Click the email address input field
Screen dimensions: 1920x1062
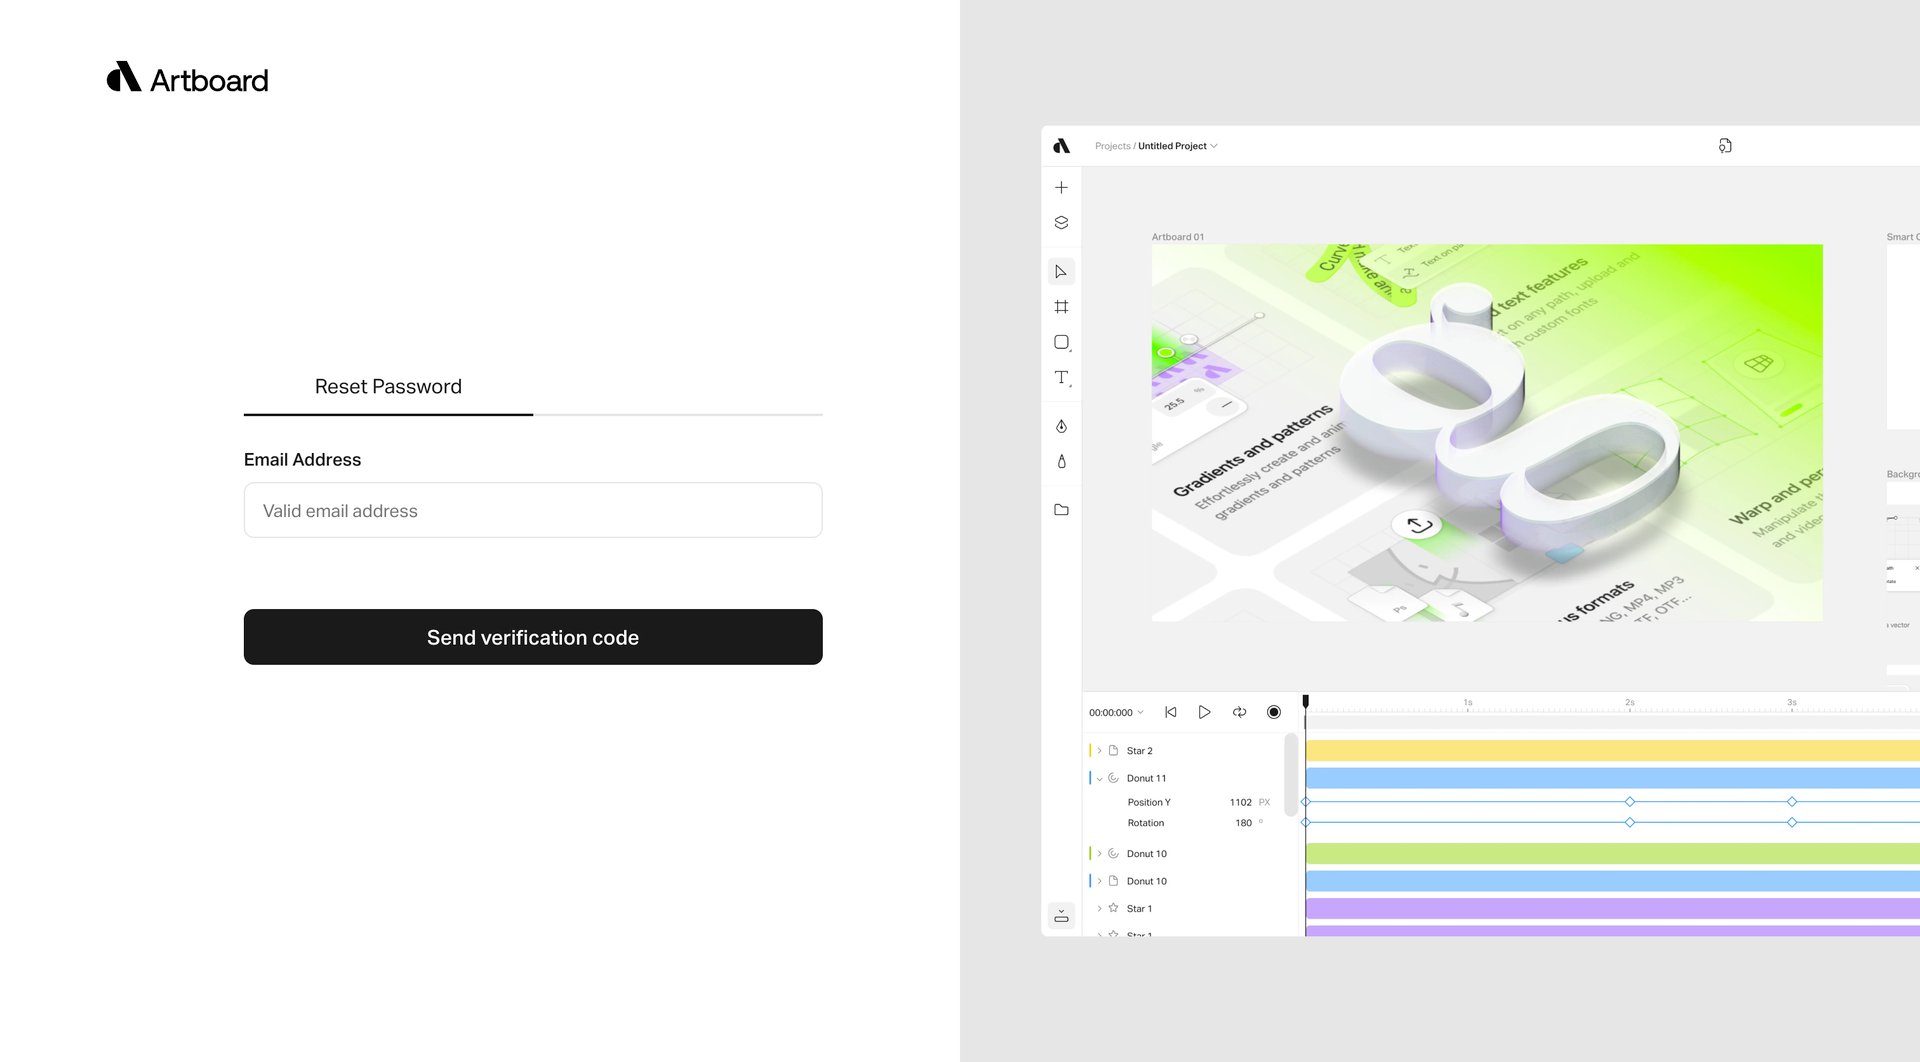pyautogui.click(x=533, y=510)
